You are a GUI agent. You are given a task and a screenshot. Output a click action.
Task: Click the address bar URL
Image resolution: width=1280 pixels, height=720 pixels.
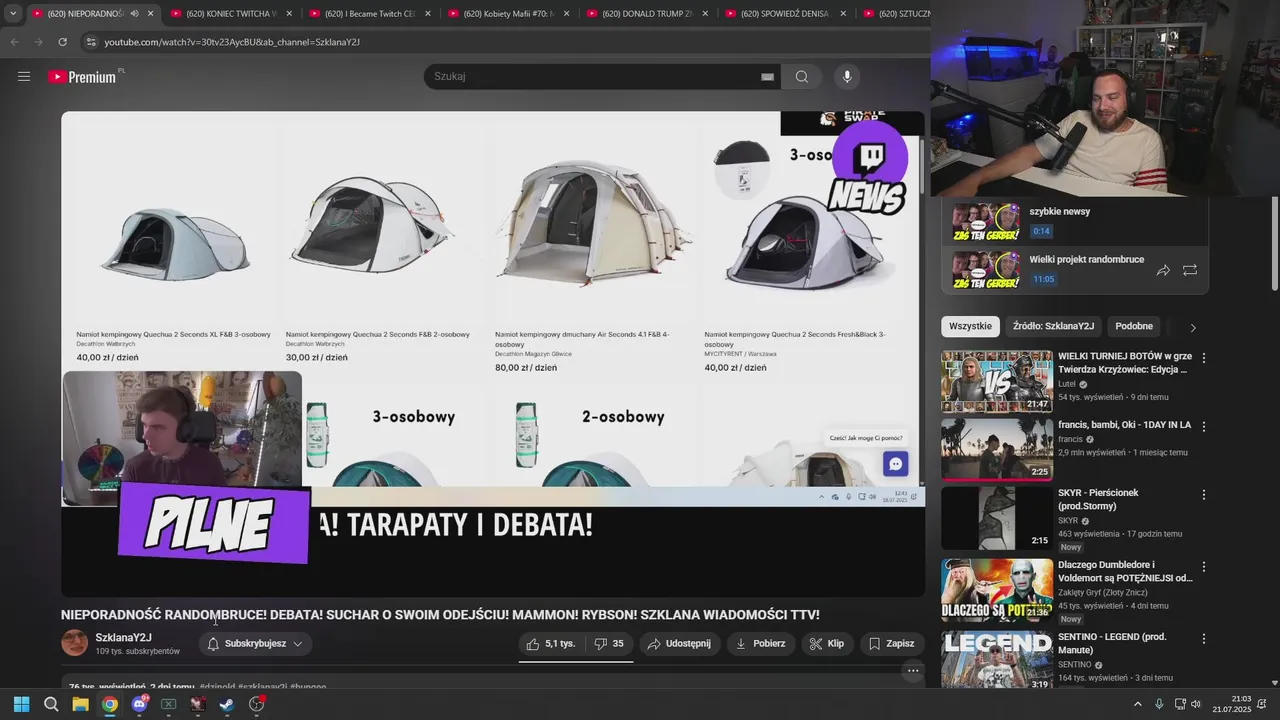click(232, 42)
